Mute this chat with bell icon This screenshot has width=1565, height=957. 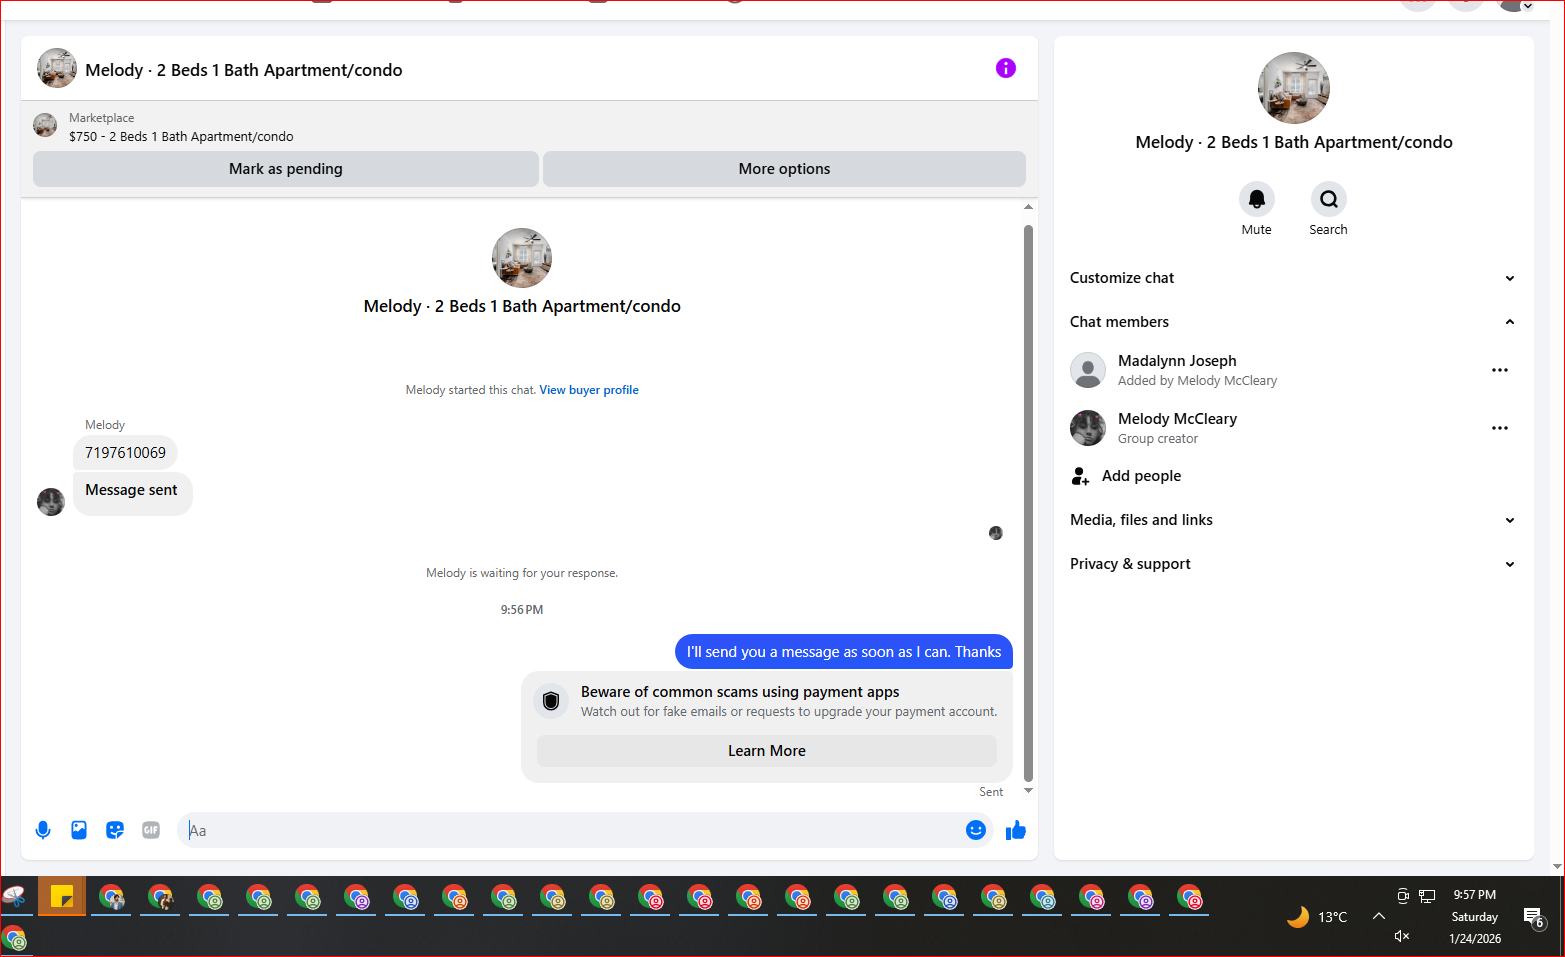coord(1257,199)
